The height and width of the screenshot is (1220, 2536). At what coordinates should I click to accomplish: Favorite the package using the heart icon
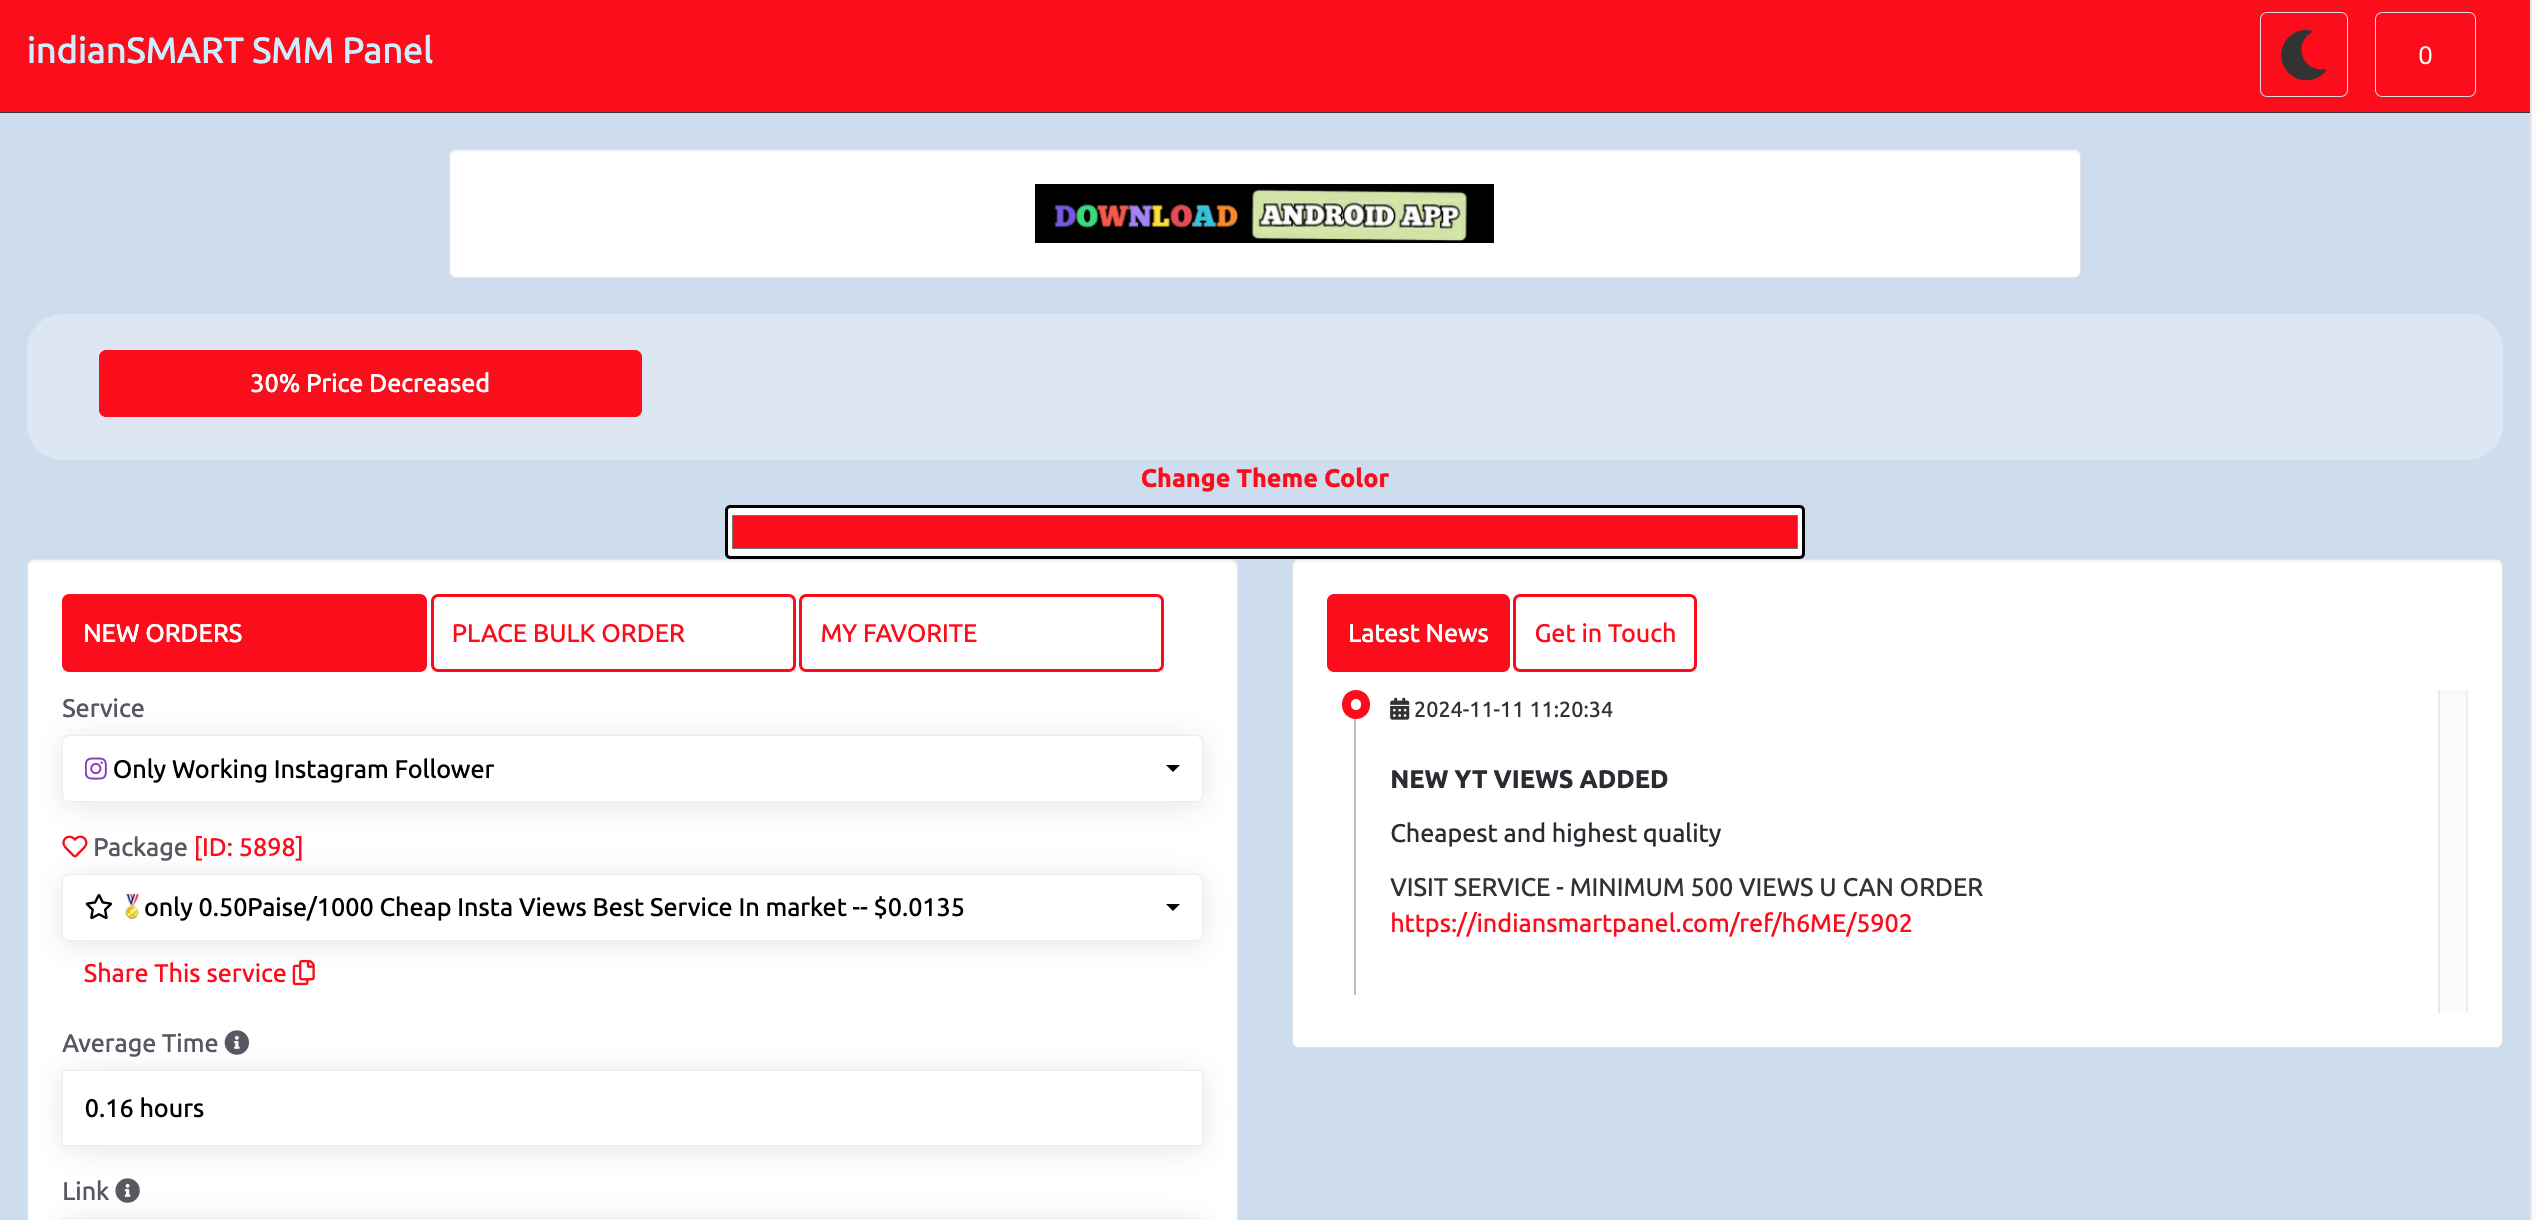pos(74,846)
